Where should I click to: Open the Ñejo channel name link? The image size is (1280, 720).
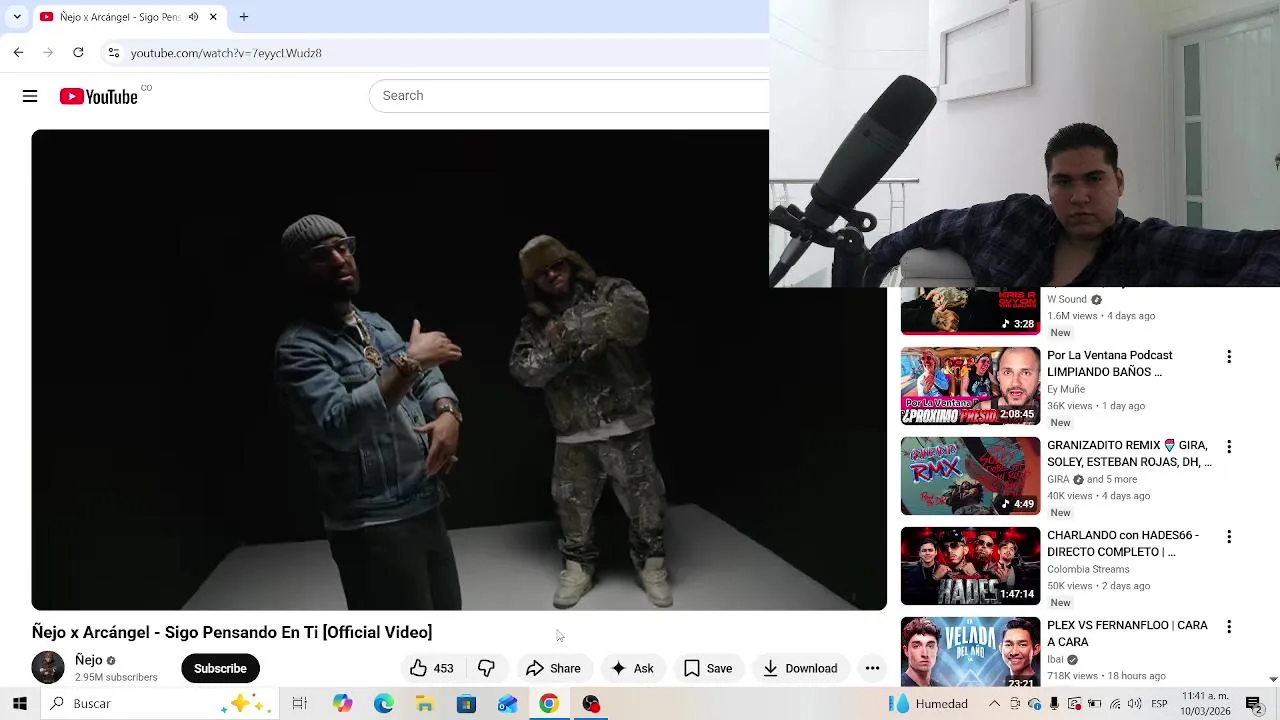click(x=89, y=660)
